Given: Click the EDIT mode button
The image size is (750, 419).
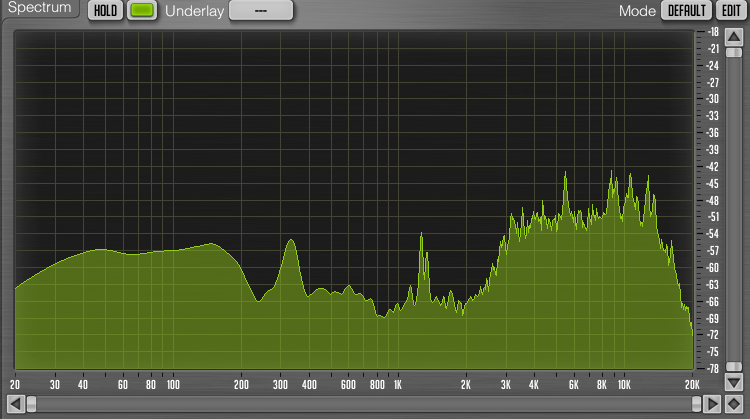Looking at the screenshot, I should (x=729, y=11).
